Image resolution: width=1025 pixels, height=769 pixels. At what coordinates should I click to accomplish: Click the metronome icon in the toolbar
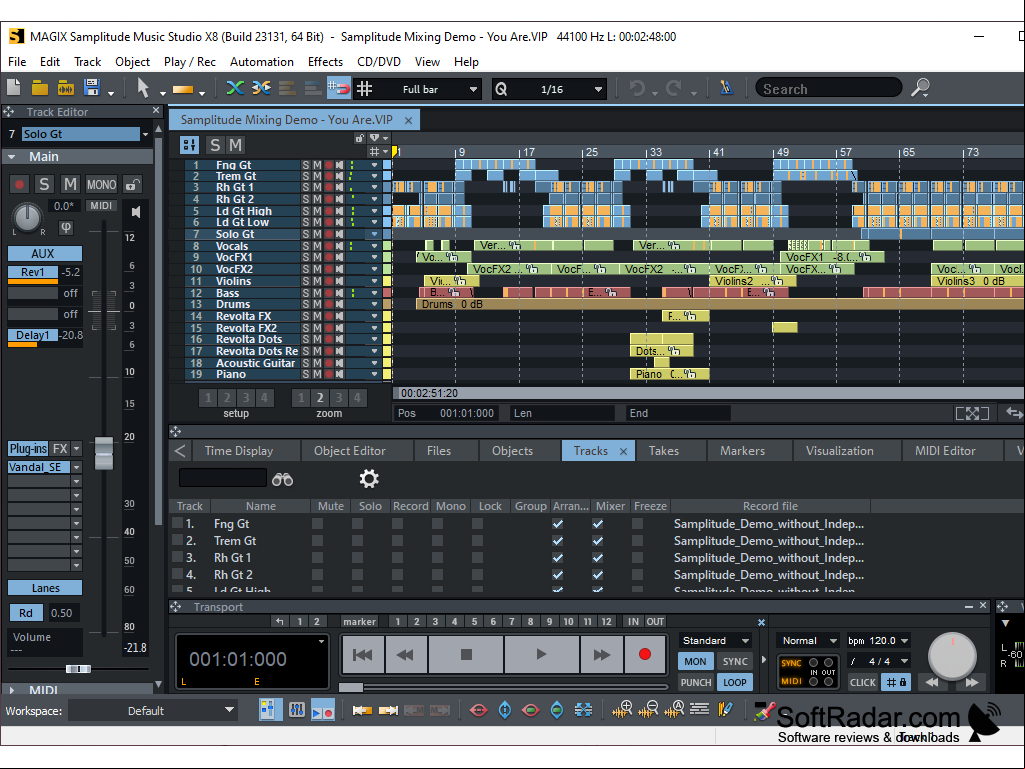[726, 88]
